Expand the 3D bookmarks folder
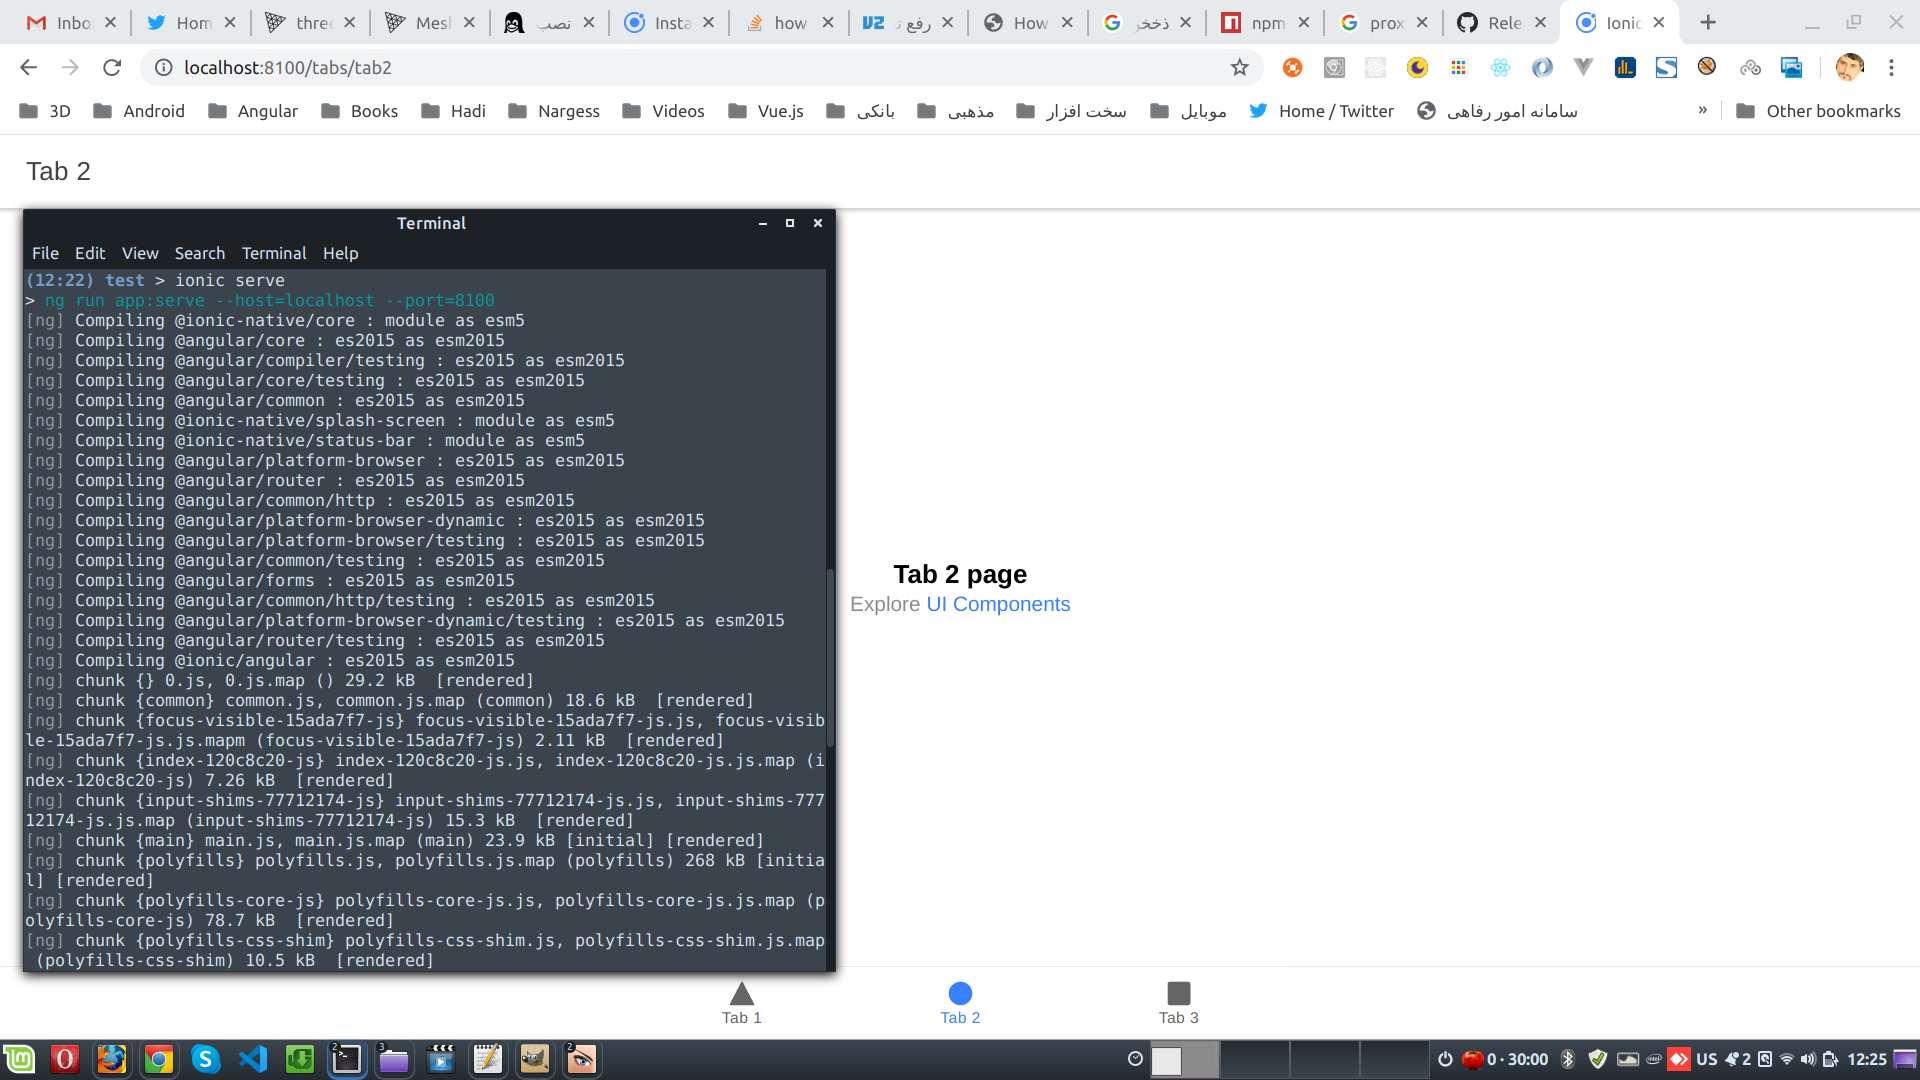The height and width of the screenshot is (1080, 1920). [45, 111]
